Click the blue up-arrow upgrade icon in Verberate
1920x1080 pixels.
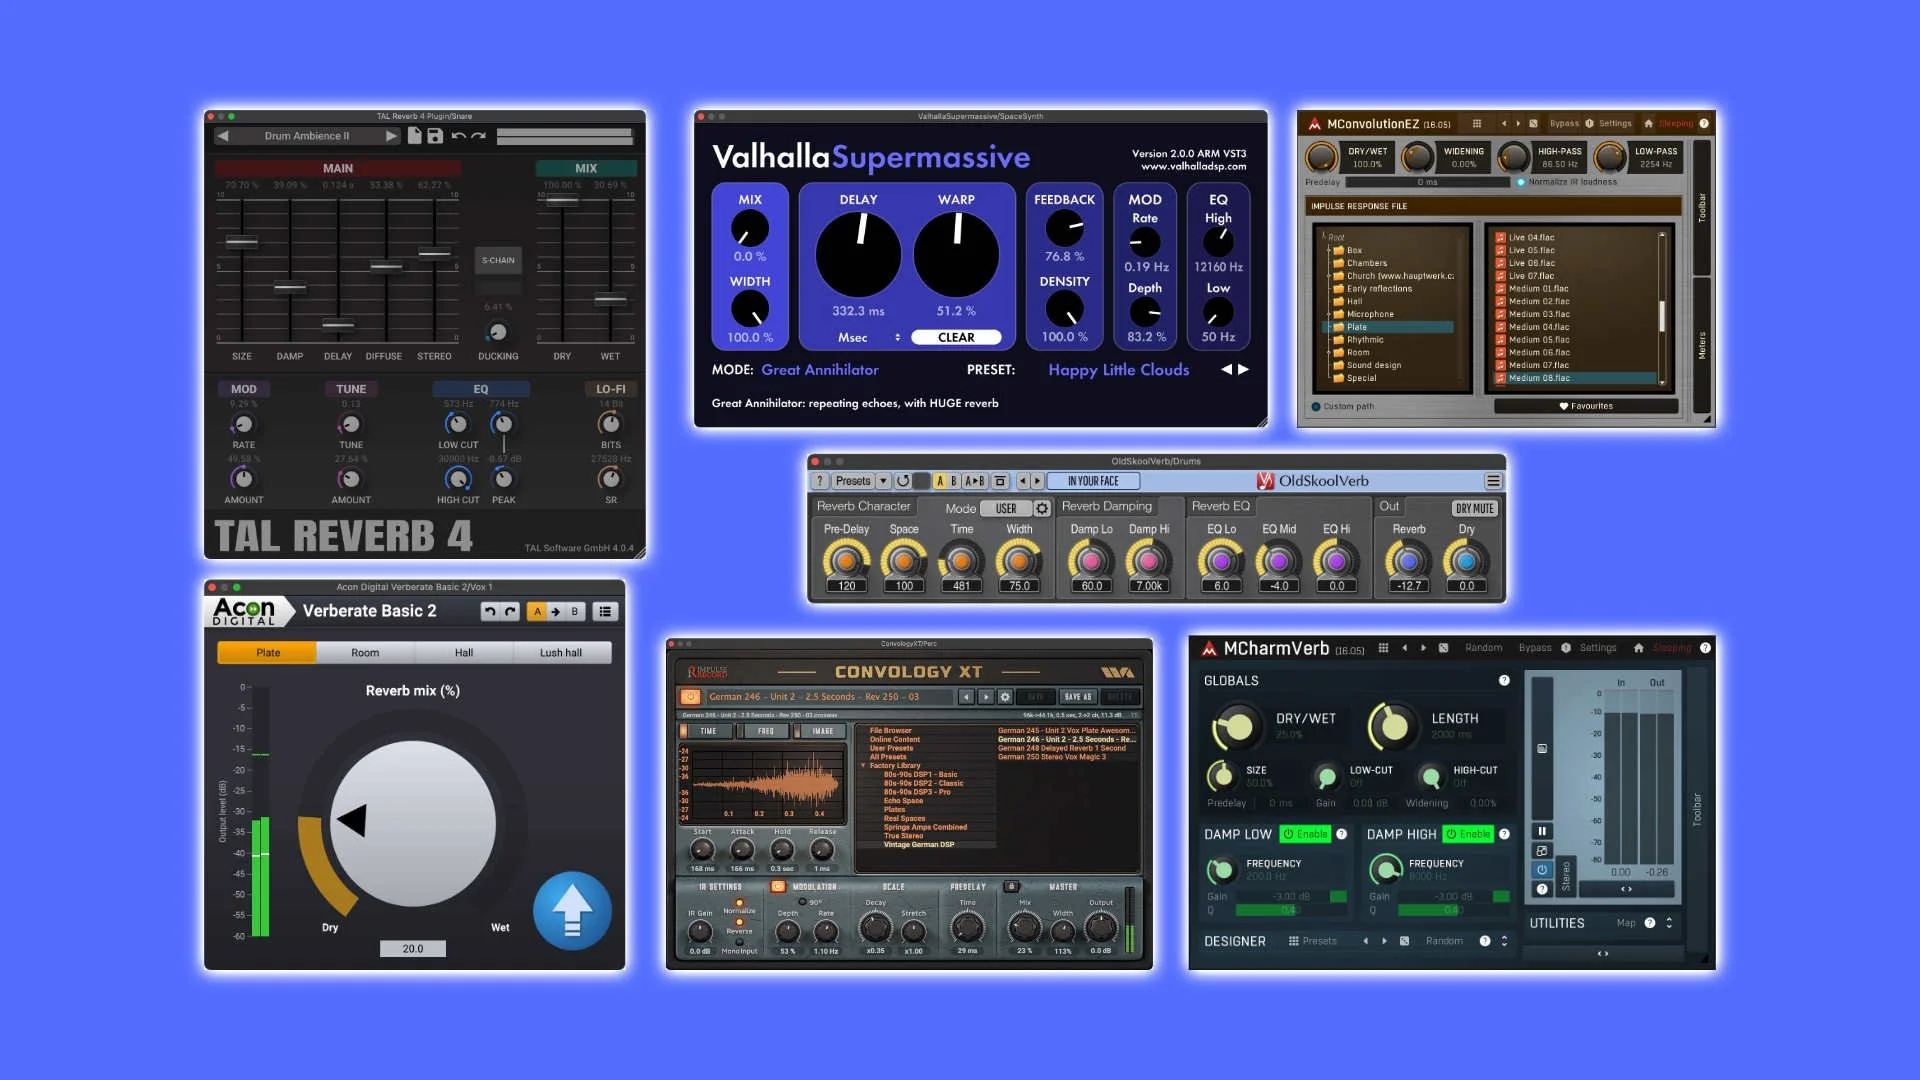tap(572, 911)
